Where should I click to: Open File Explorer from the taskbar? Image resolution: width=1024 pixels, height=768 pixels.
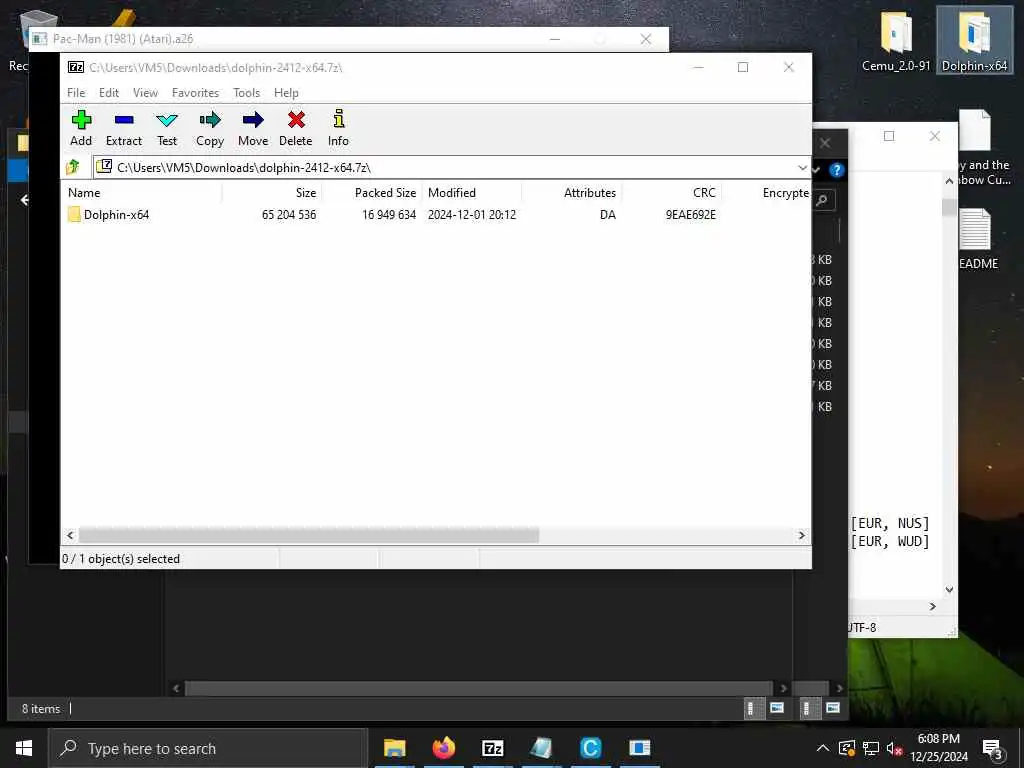(394, 748)
